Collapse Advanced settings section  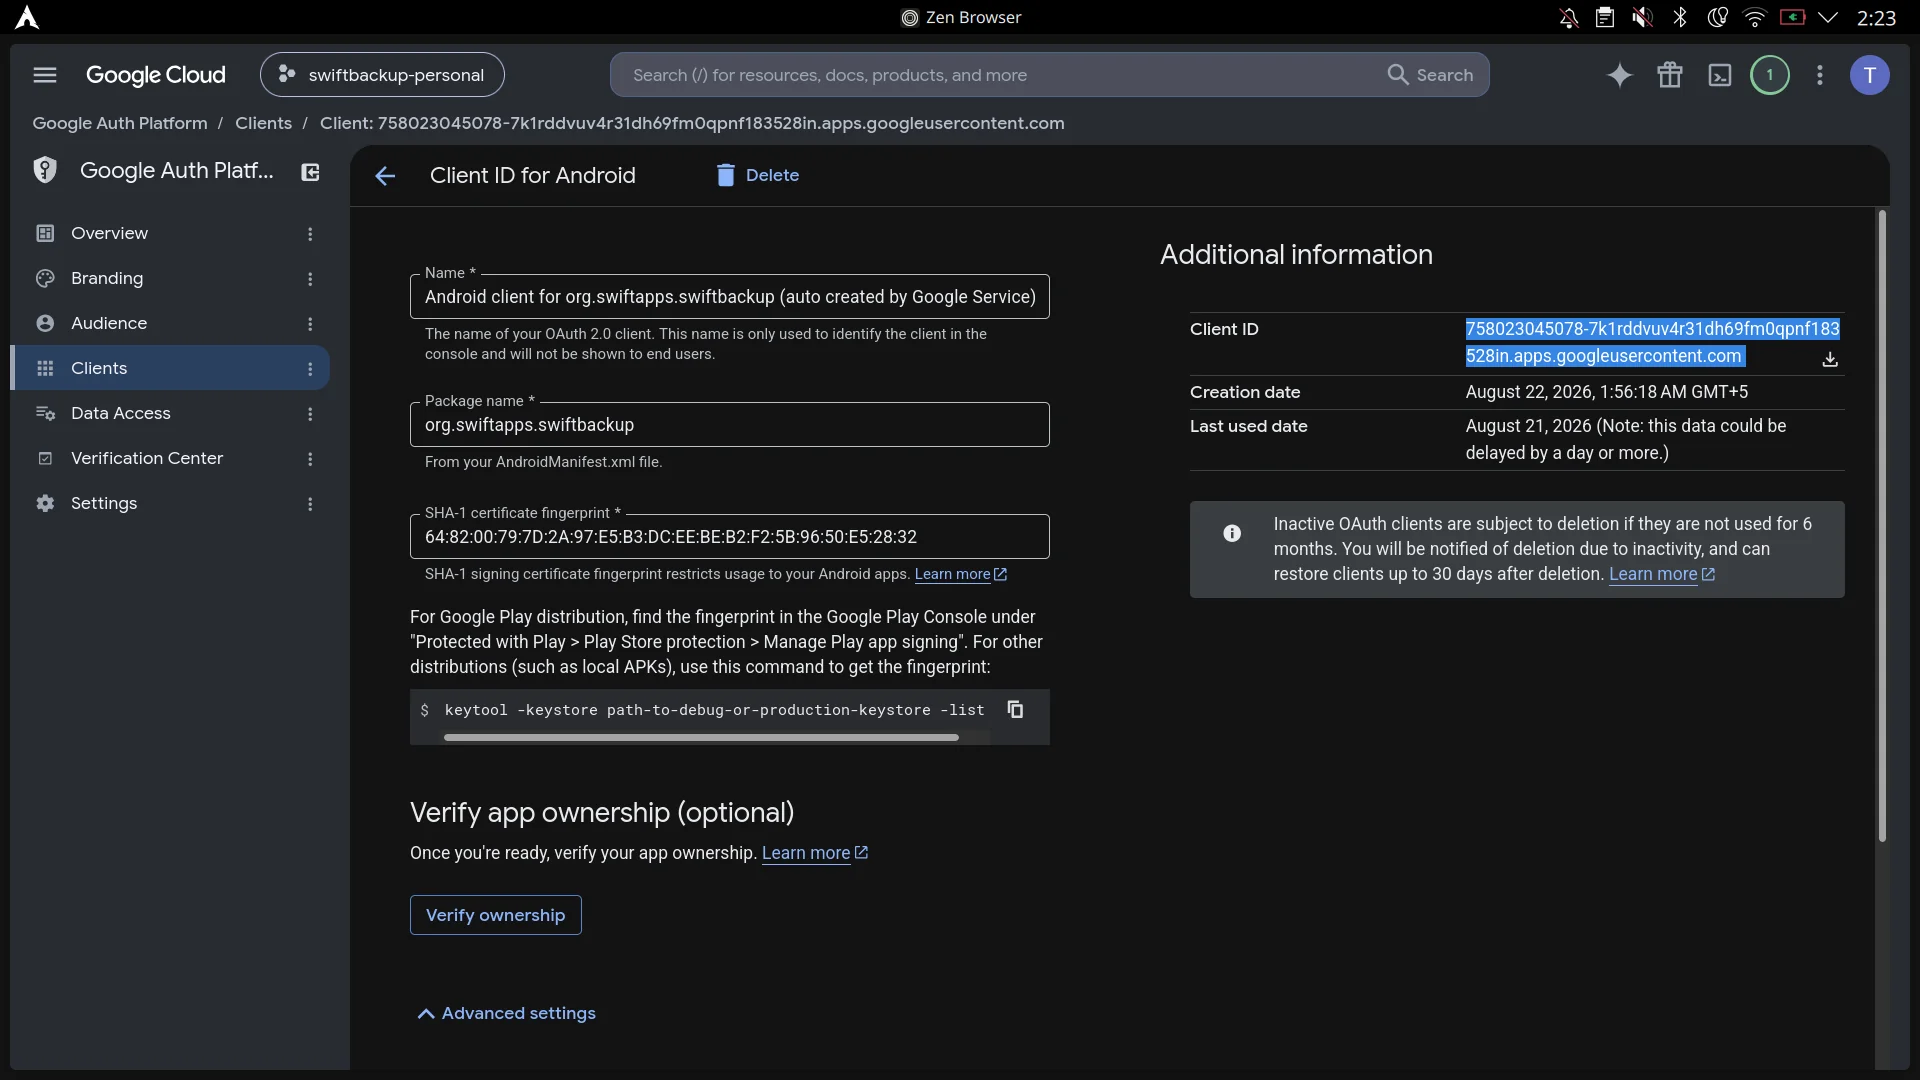[x=506, y=1013]
